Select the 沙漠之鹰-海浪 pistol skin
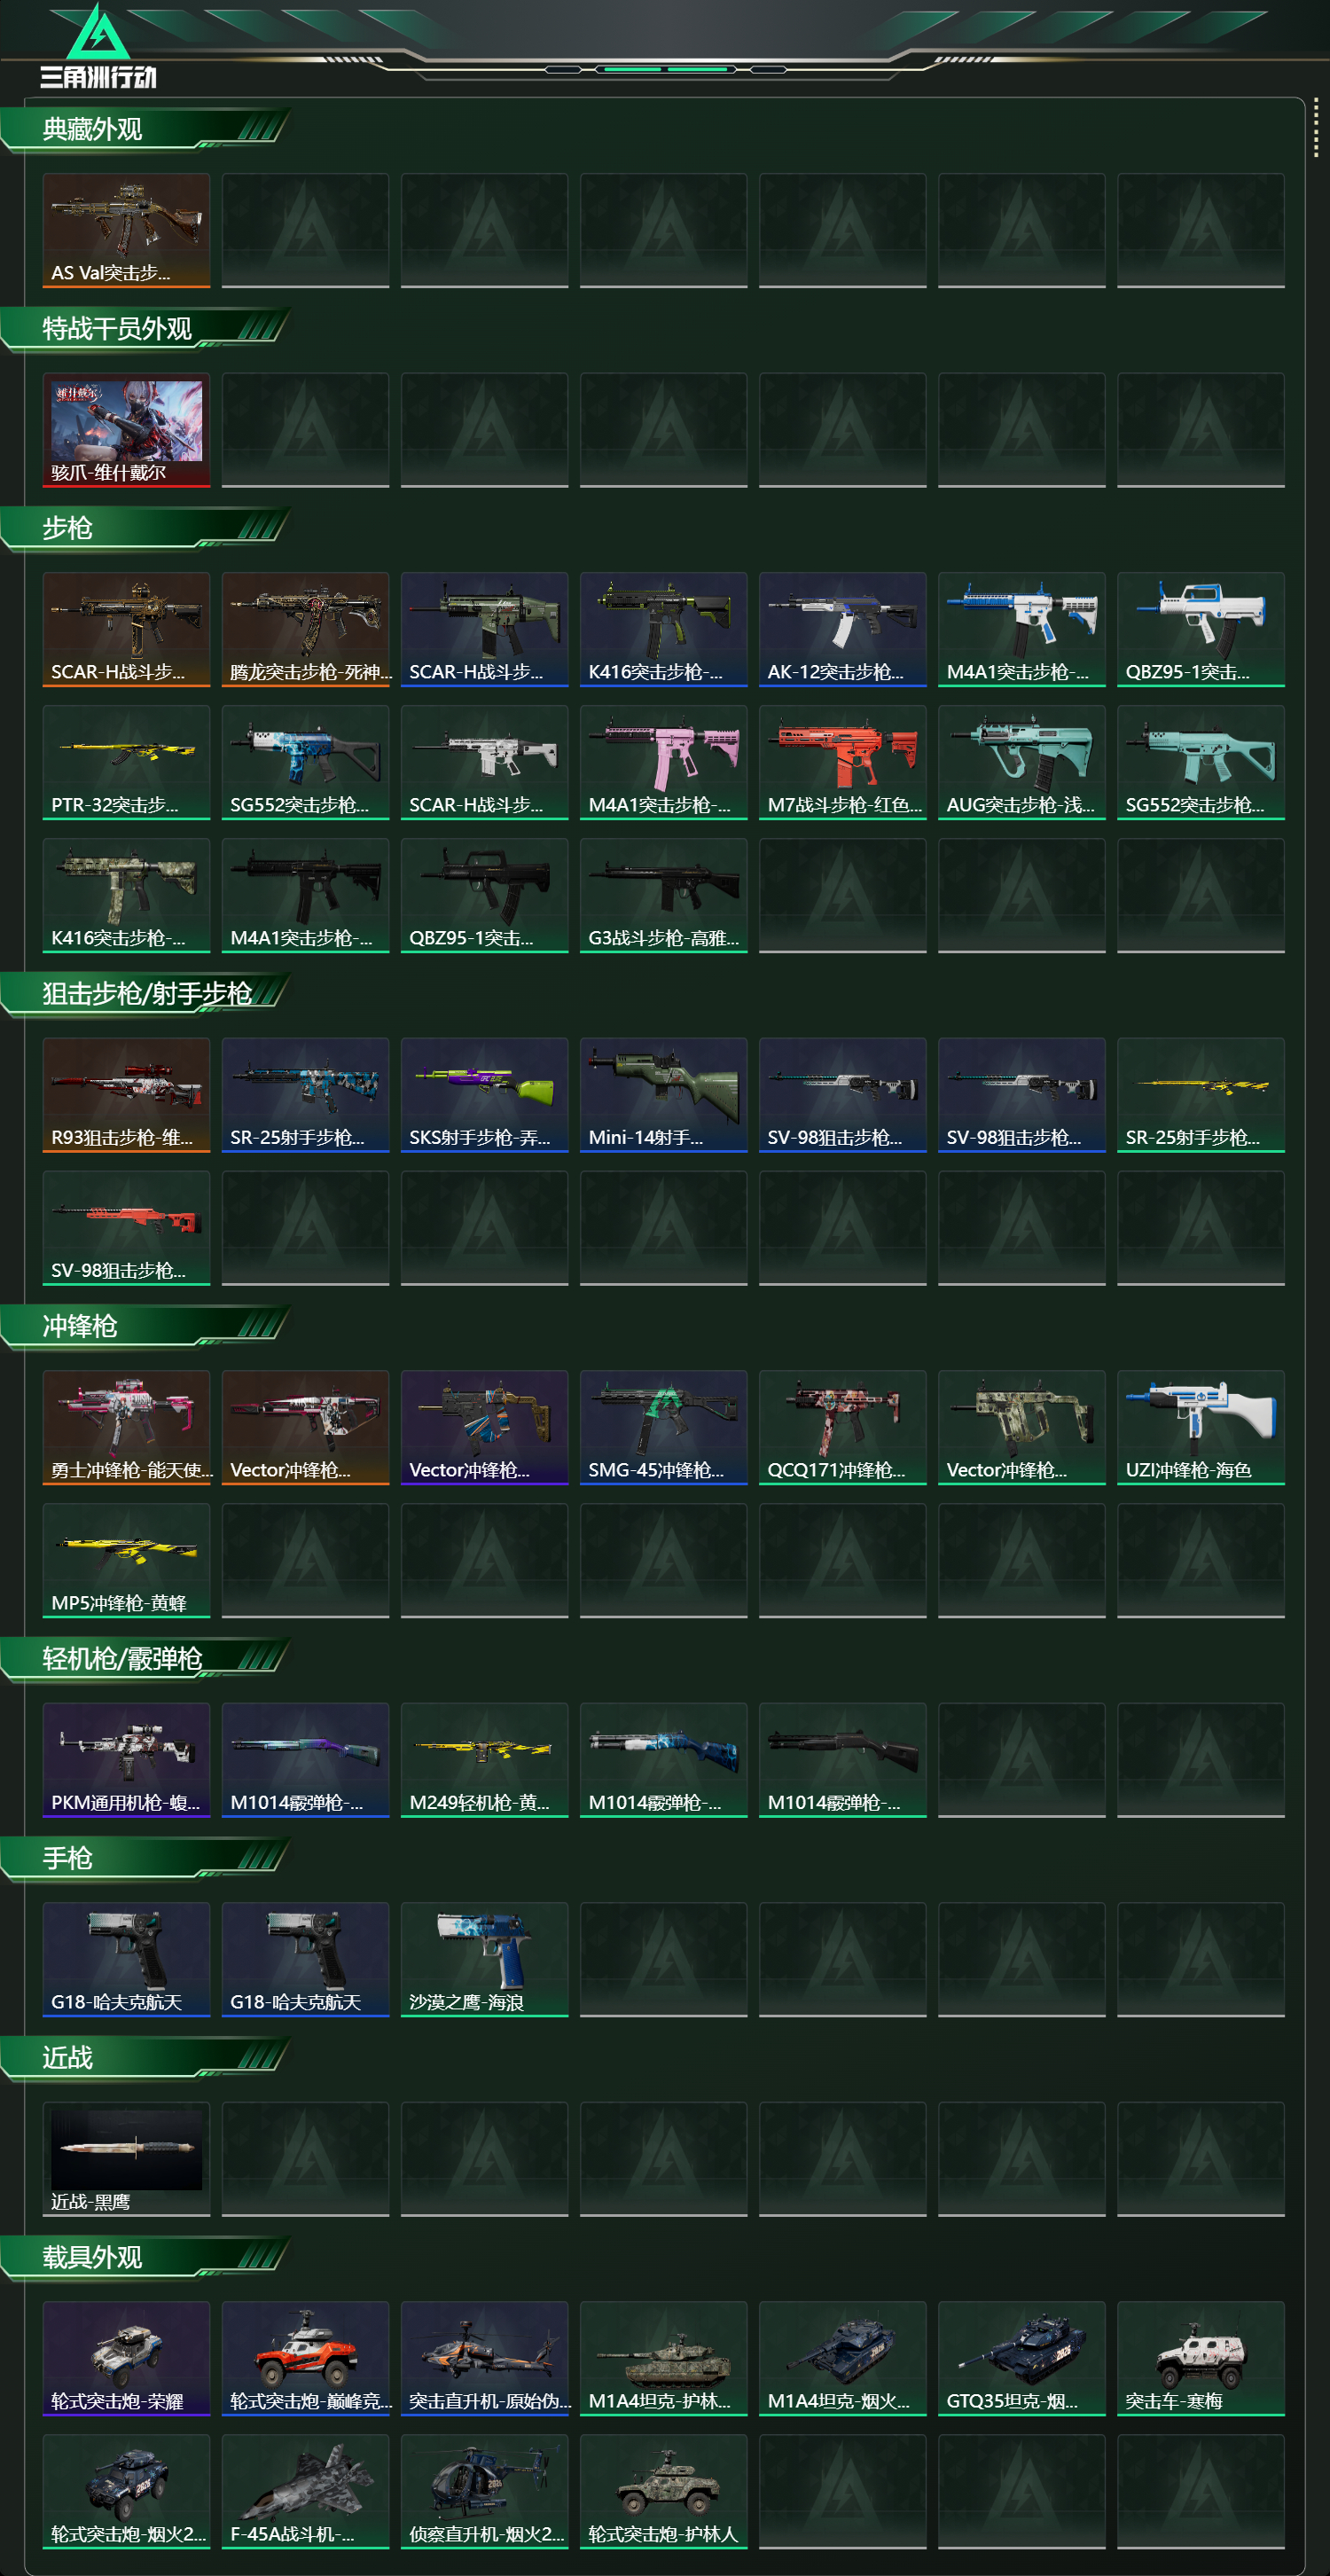1330x2576 pixels. [x=484, y=1959]
